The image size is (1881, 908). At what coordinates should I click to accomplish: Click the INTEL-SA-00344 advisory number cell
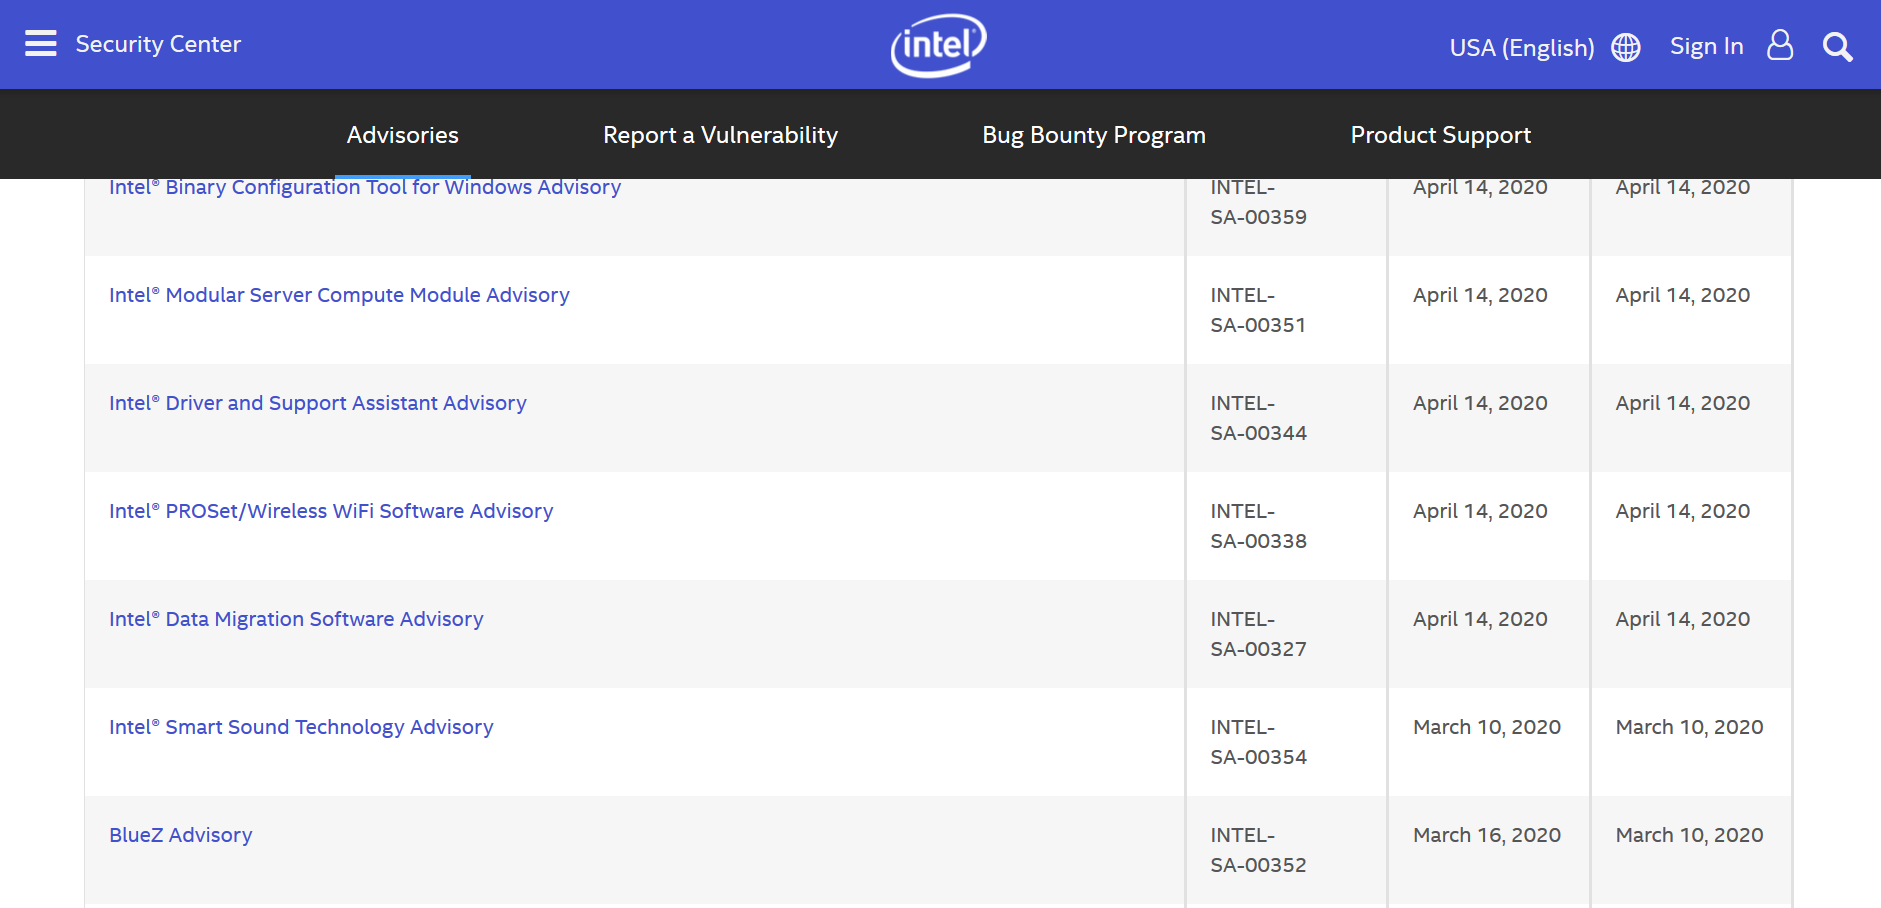[x=1258, y=418]
